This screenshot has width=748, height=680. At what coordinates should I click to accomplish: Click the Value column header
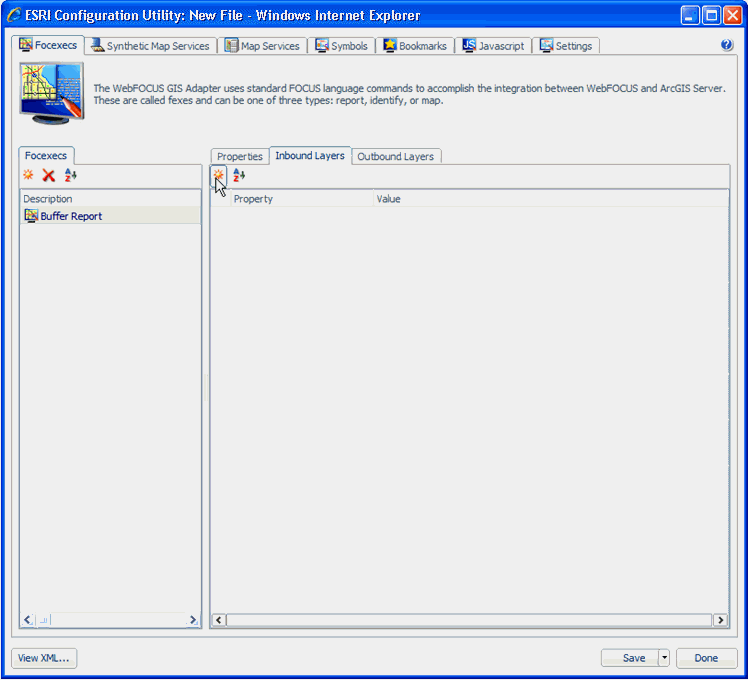pos(551,199)
